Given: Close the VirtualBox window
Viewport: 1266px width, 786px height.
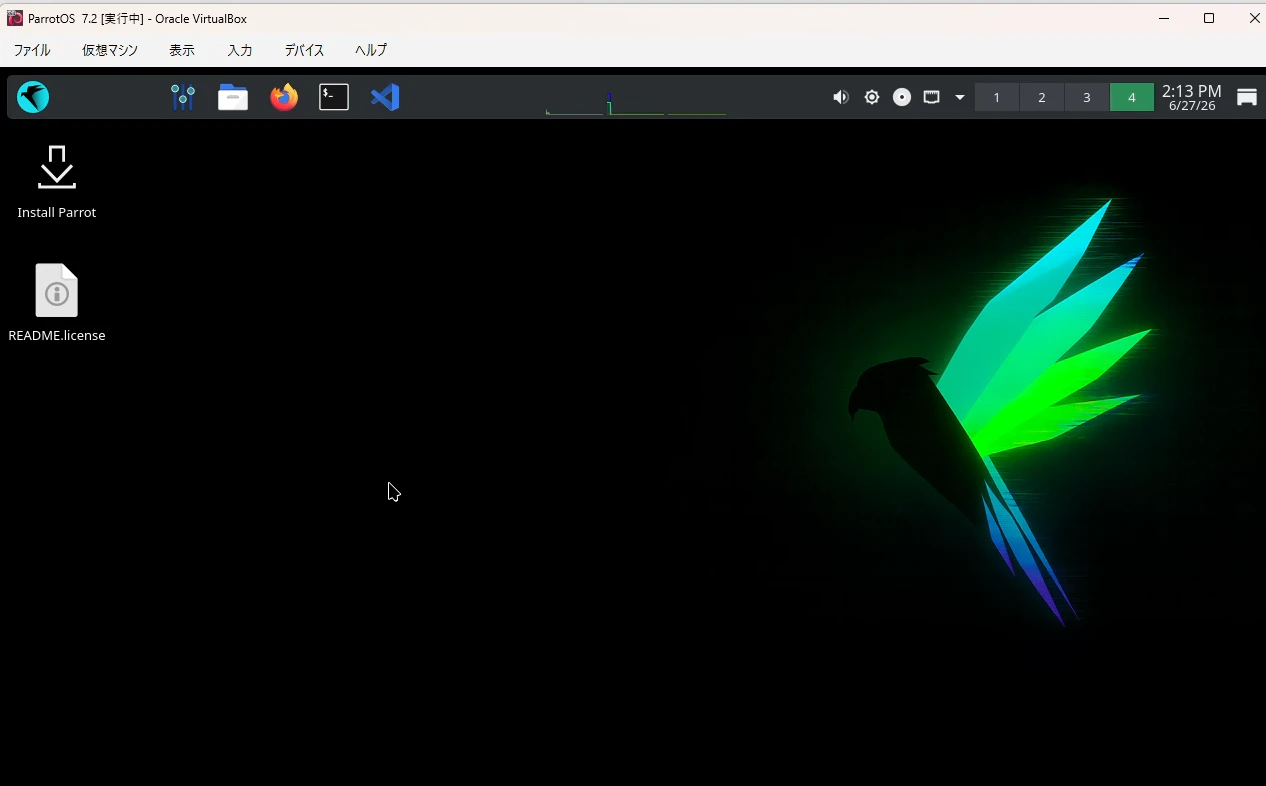Looking at the screenshot, I should (1254, 18).
